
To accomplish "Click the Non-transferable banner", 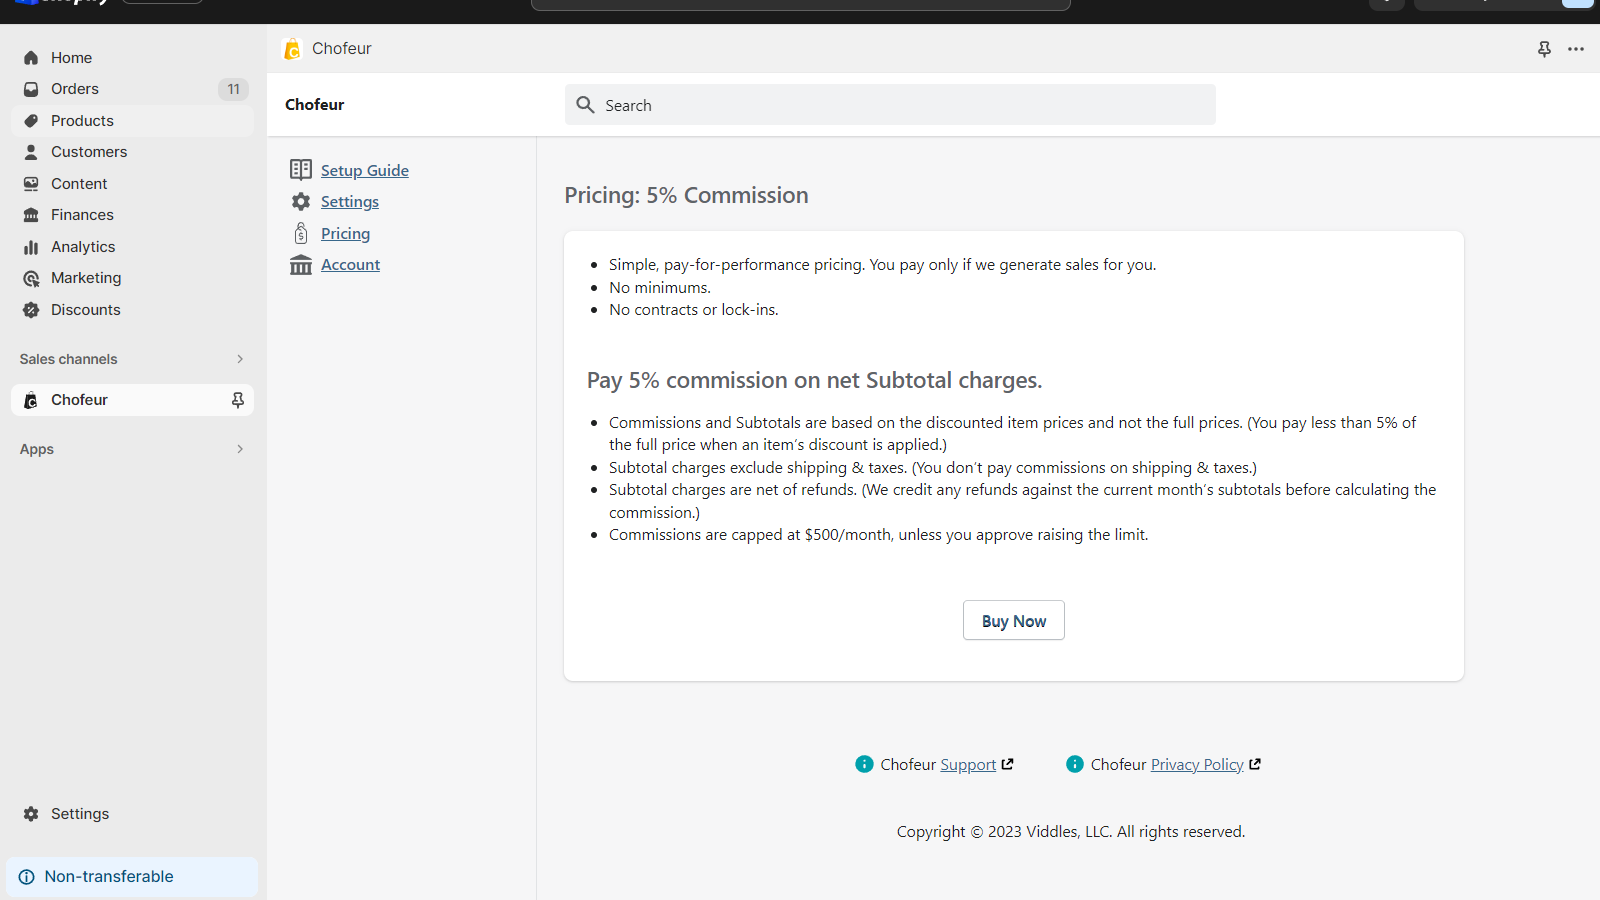I will [x=132, y=877].
